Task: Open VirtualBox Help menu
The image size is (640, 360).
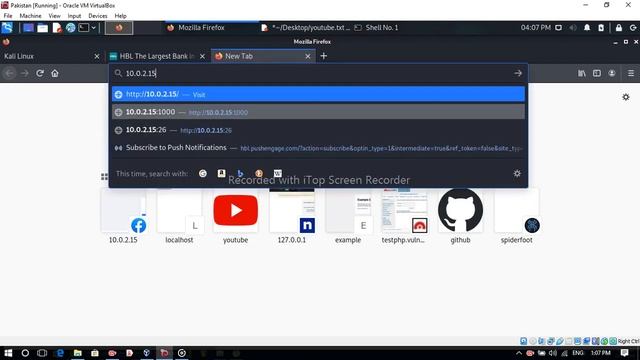Action: click(x=120, y=16)
